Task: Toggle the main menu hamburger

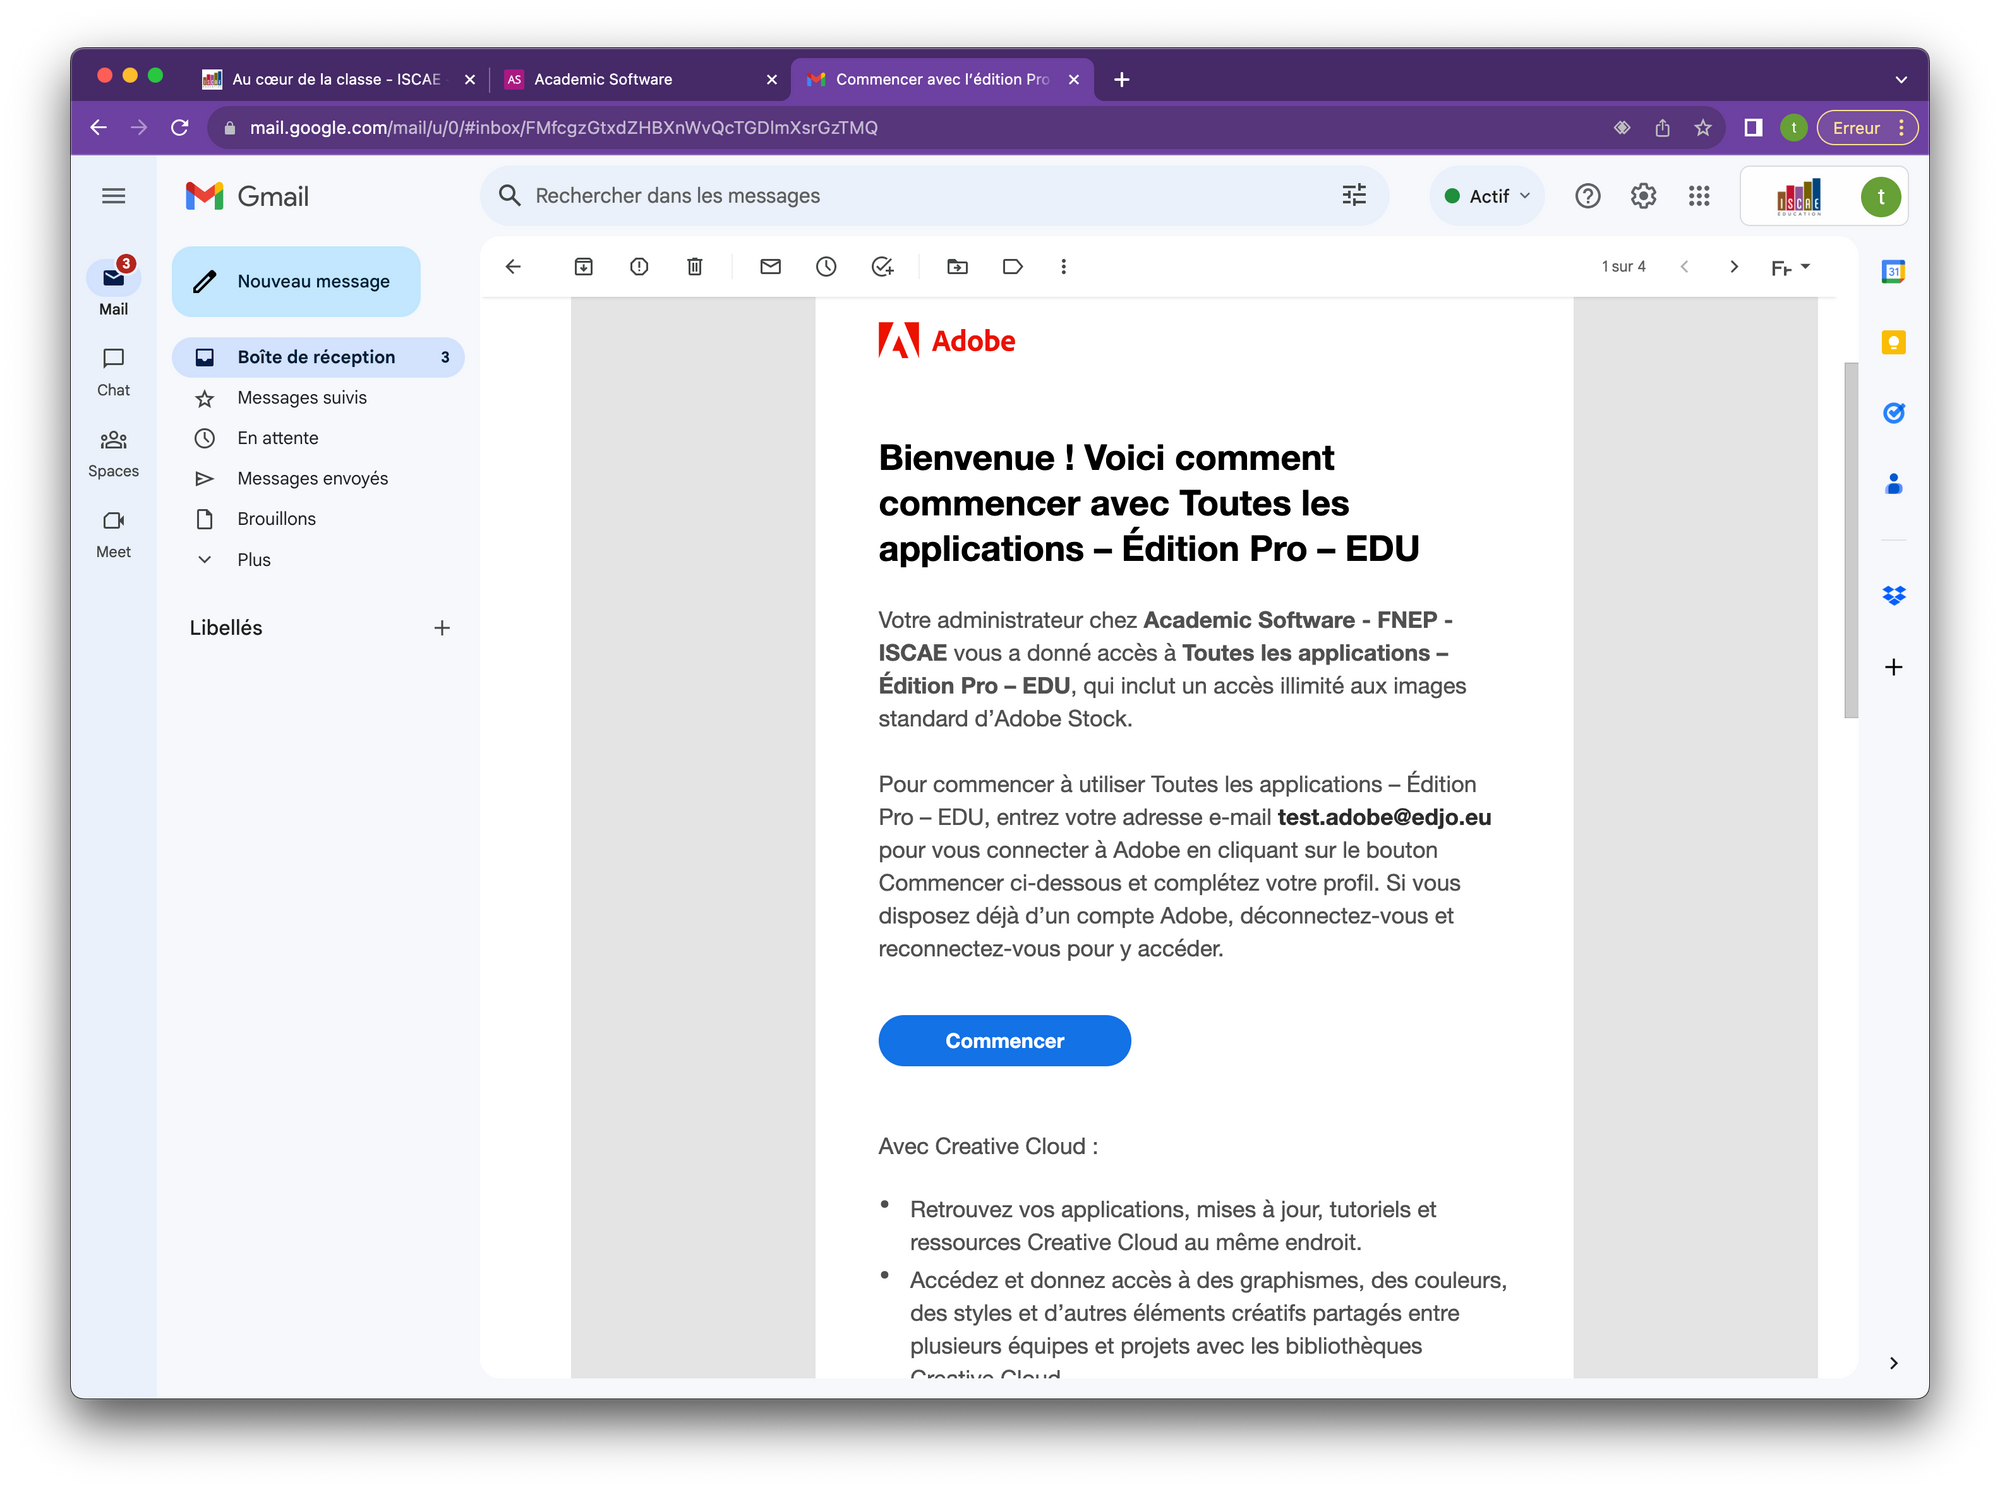Action: [x=114, y=196]
